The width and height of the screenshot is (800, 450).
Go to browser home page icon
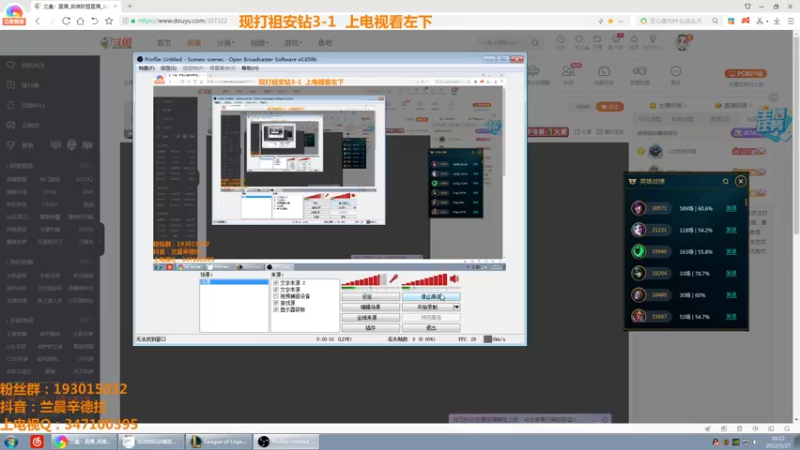[x=80, y=21]
